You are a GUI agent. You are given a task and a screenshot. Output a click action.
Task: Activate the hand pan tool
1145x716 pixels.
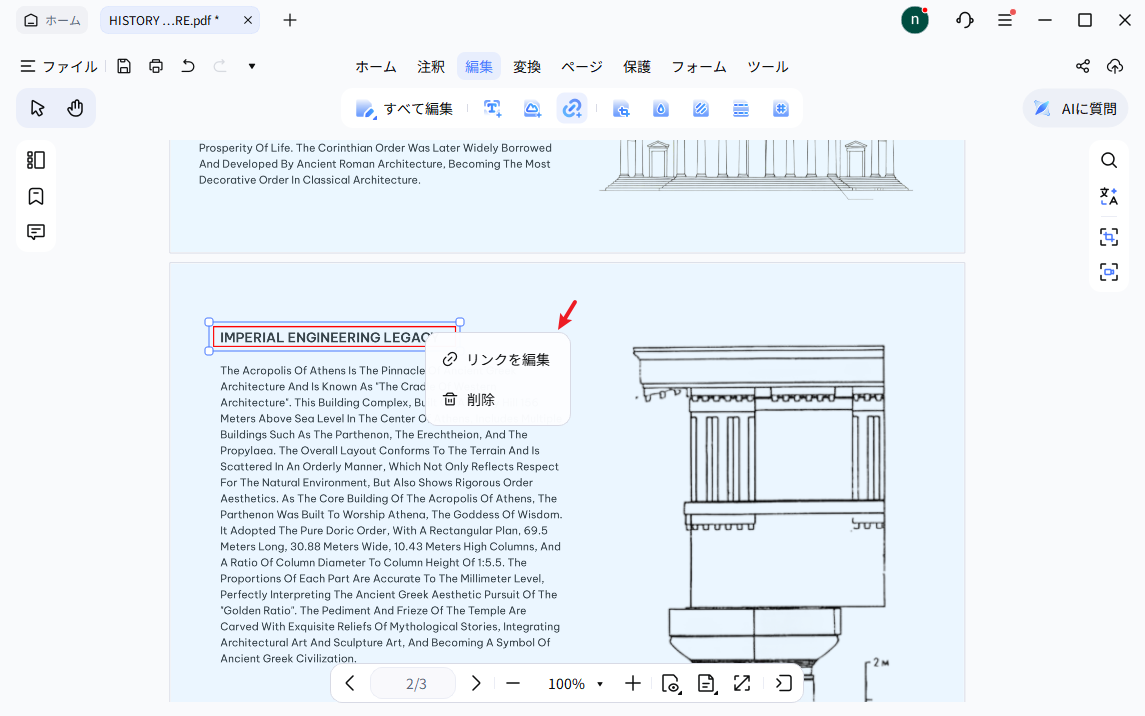75,109
